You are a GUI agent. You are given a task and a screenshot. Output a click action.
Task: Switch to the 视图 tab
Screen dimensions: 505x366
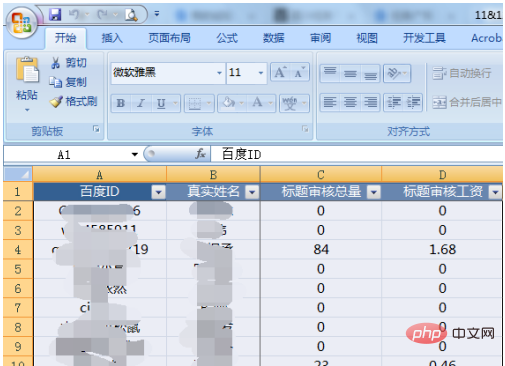[x=367, y=38]
